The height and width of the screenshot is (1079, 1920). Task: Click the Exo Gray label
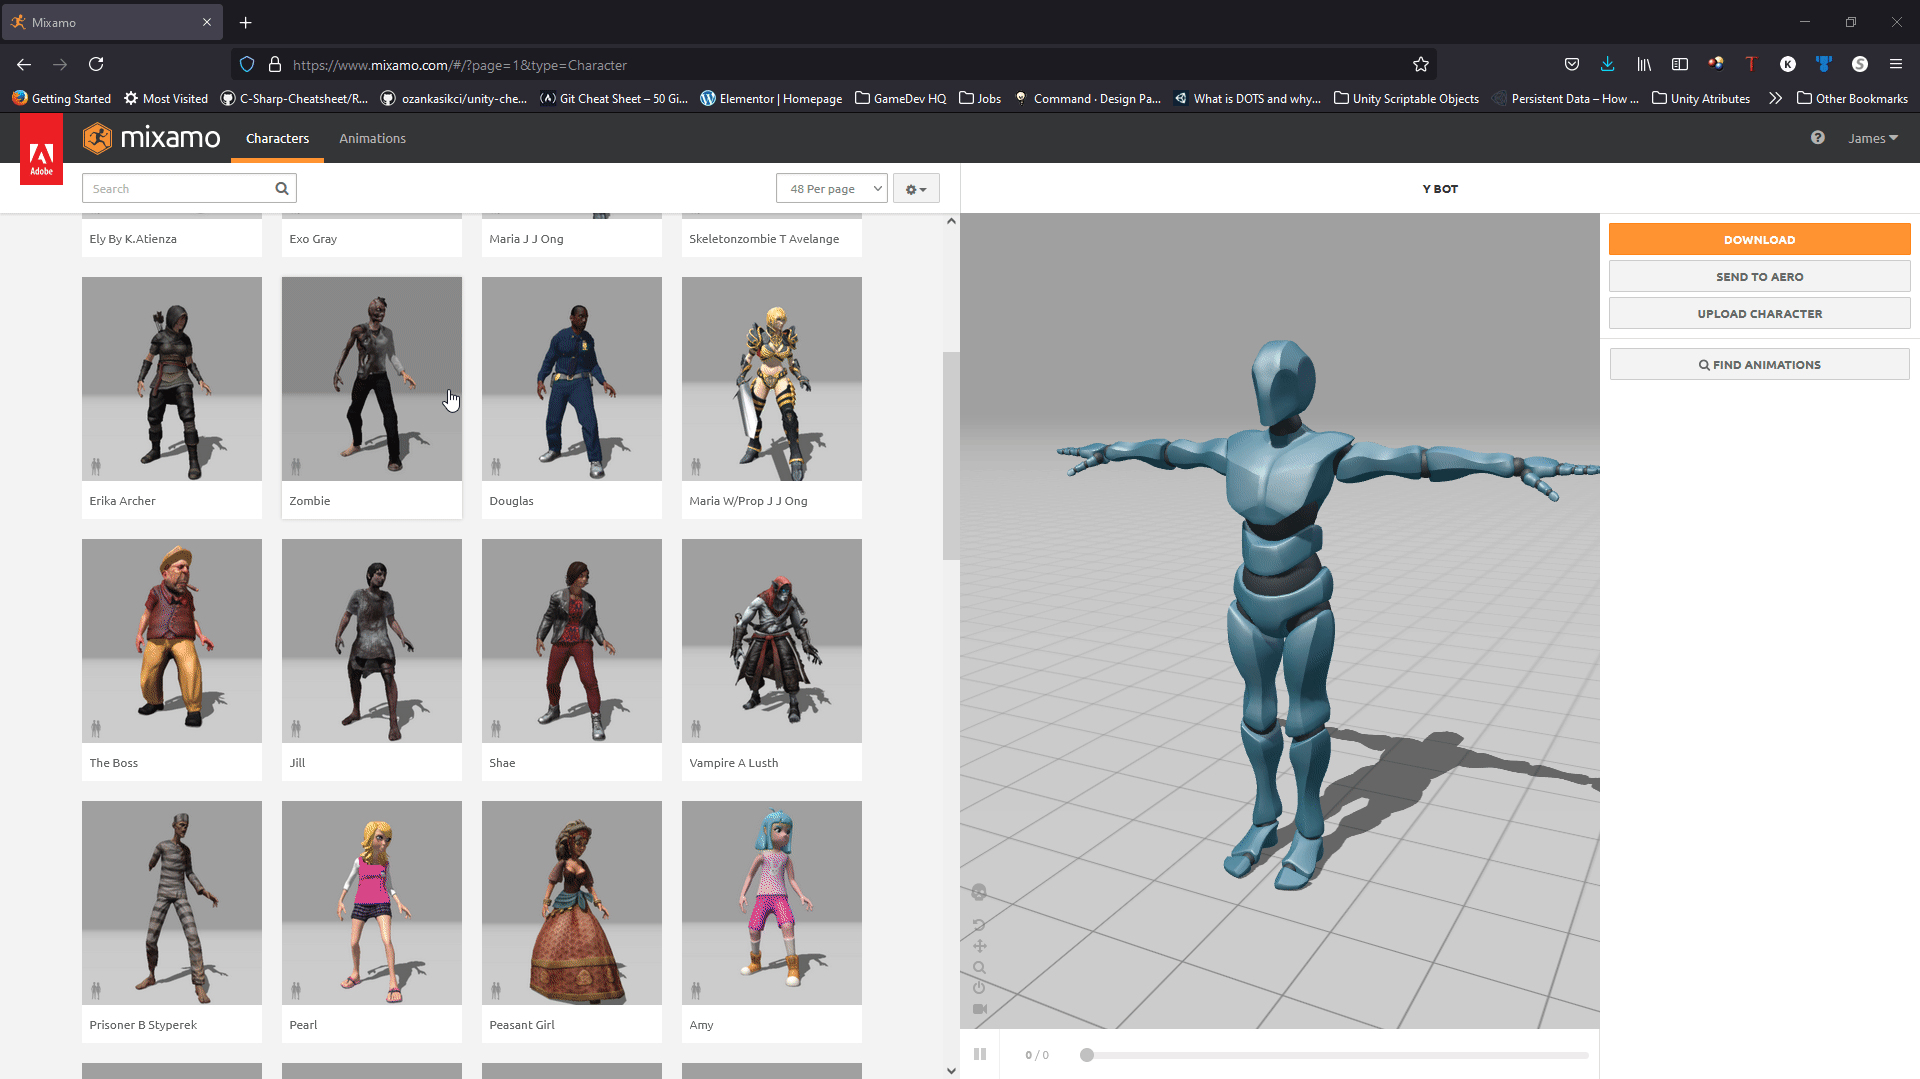[313, 239]
